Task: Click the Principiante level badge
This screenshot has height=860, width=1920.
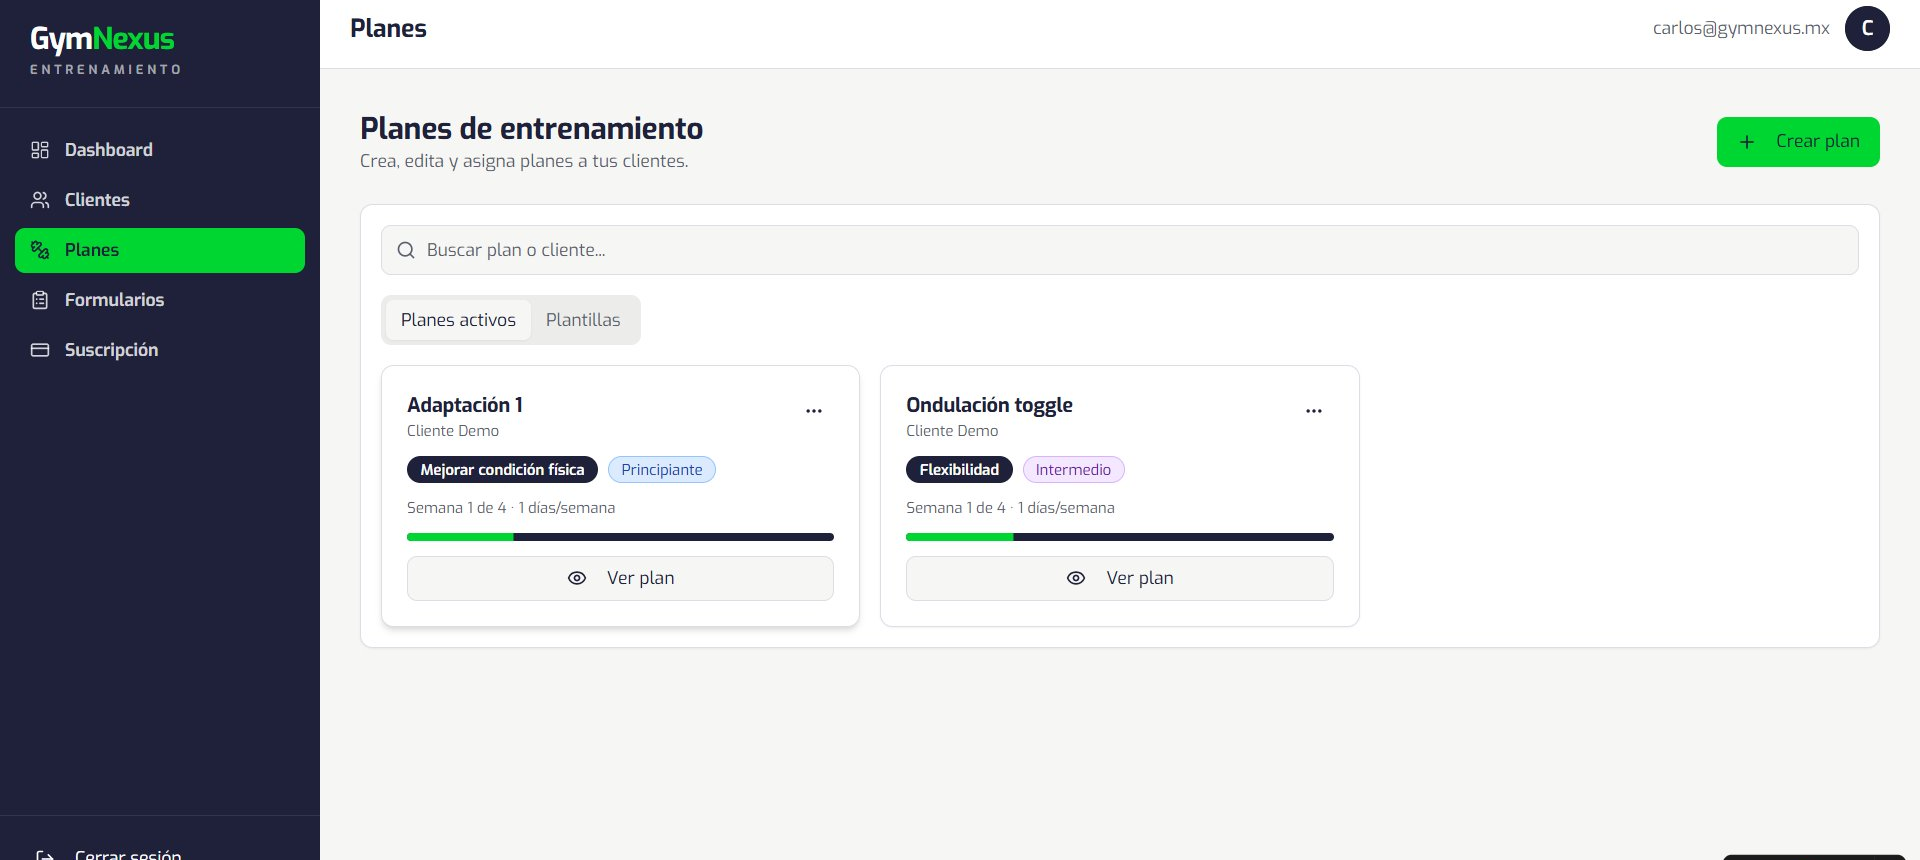Action: tap(662, 470)
